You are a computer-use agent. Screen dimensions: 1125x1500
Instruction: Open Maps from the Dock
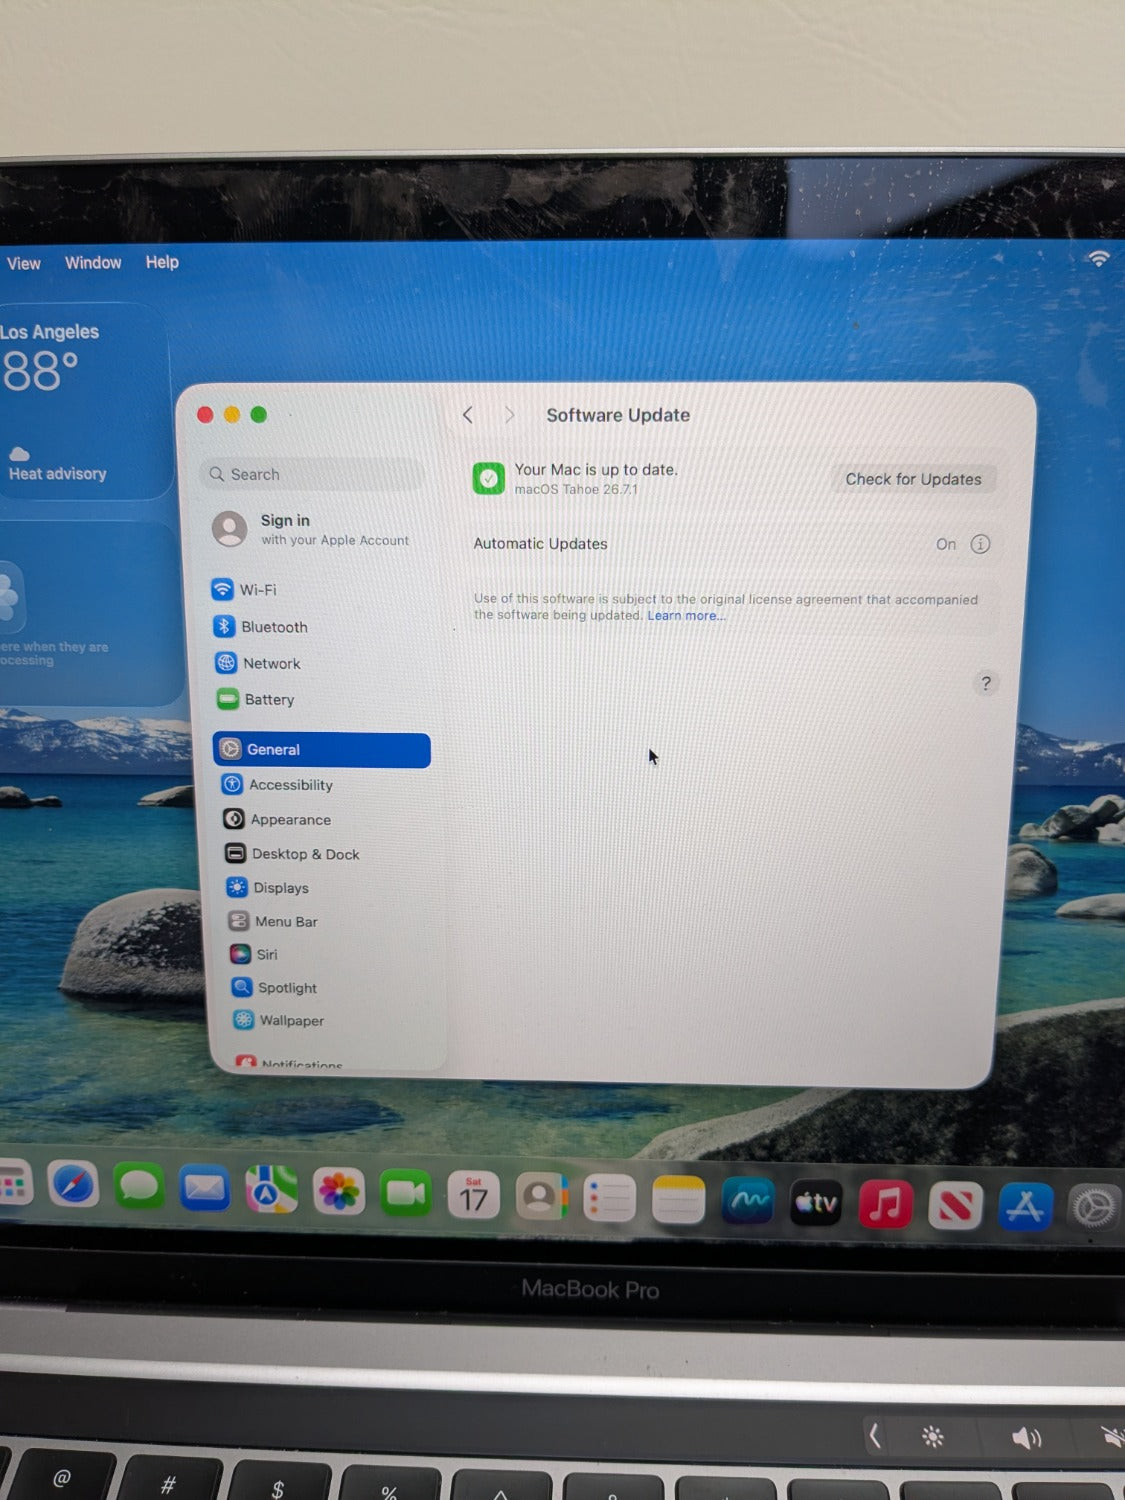tap(272, 1191)
